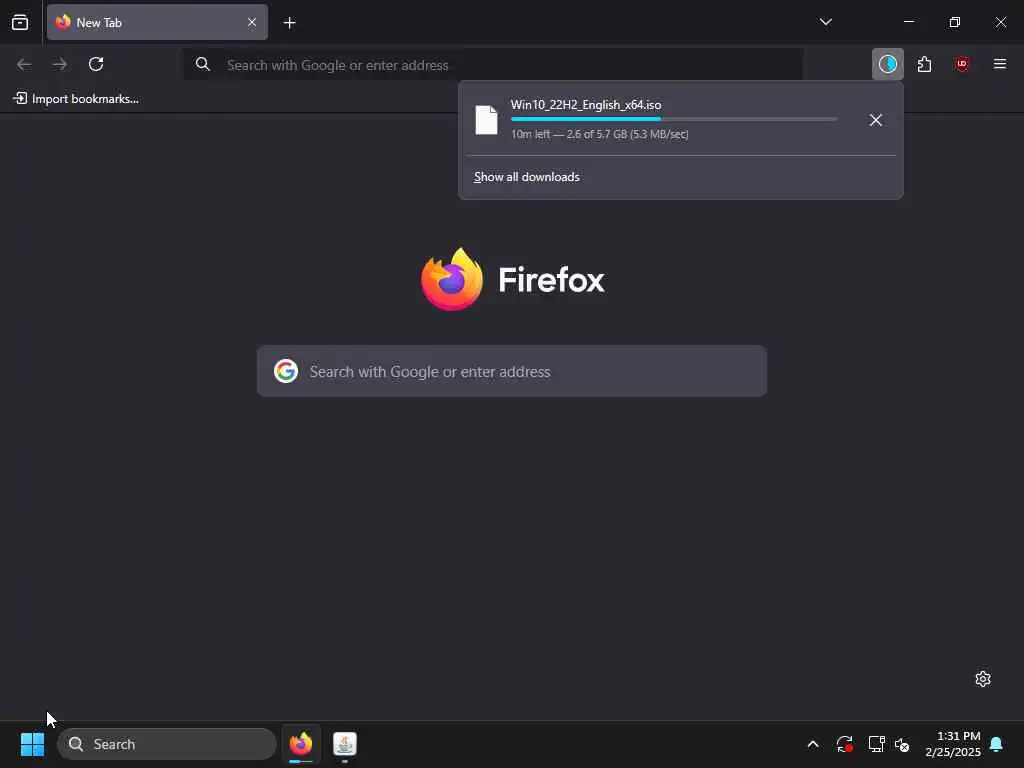1024x768 pixels.
Task: Click the address bar magnifier icon
Action: [203, 64]
